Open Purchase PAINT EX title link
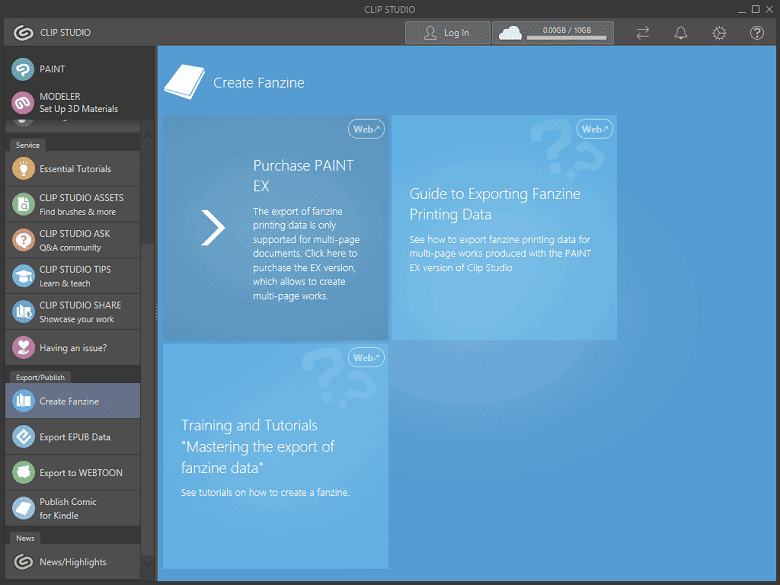This screenshot has width=780, height=585. [303, 175]
